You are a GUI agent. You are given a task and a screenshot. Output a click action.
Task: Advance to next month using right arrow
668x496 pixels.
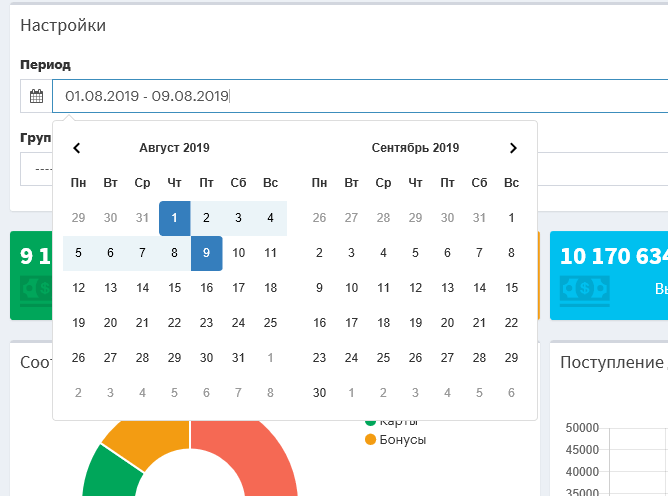(513, 148)
